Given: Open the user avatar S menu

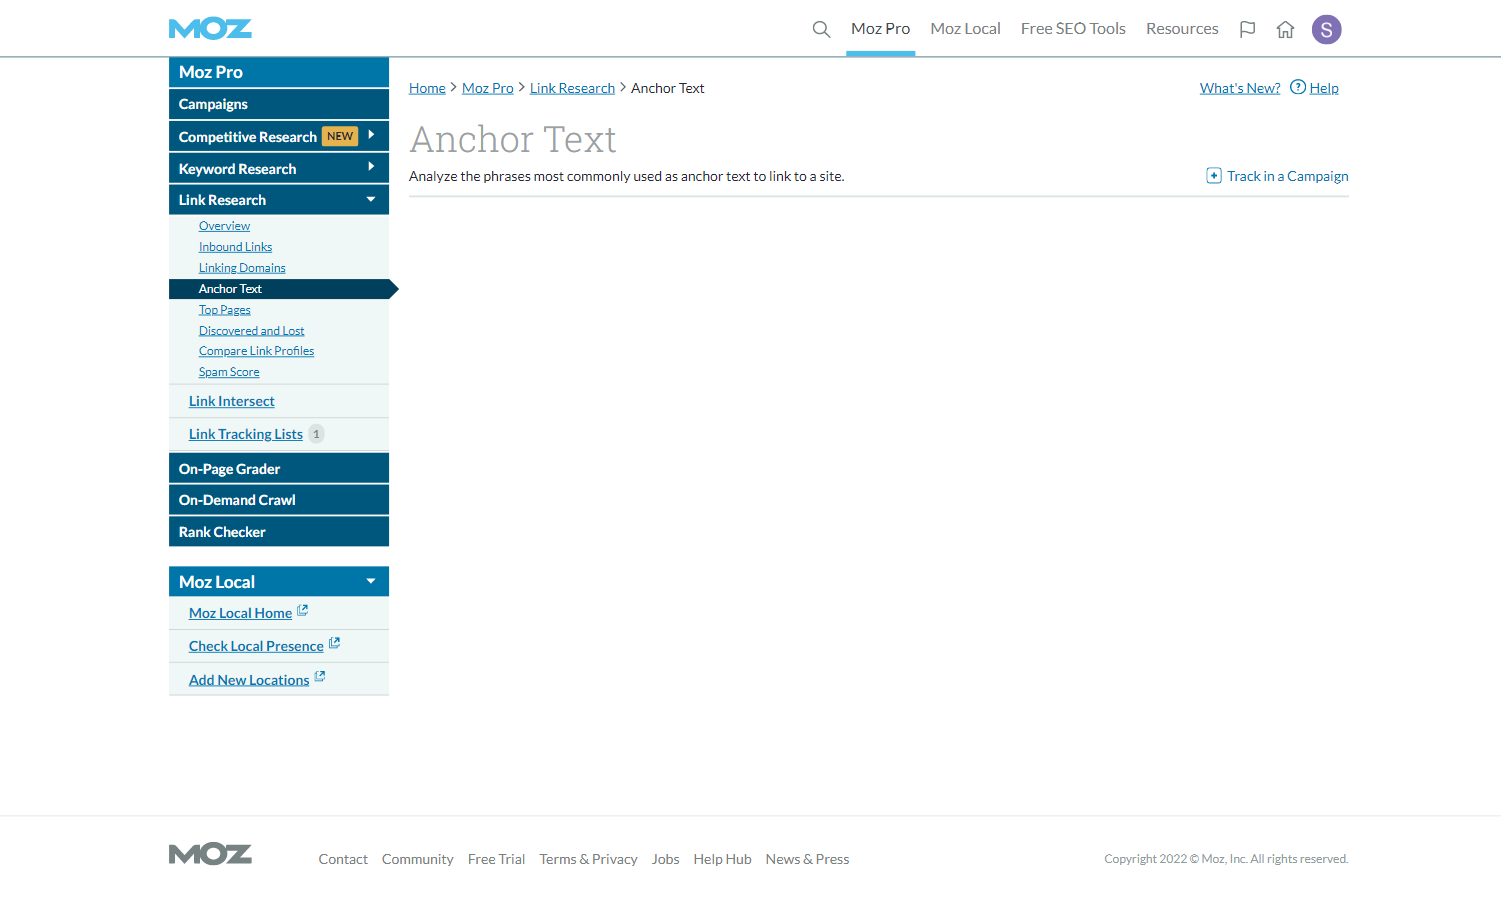Looking at the screenshot, I should [1326, 29].
